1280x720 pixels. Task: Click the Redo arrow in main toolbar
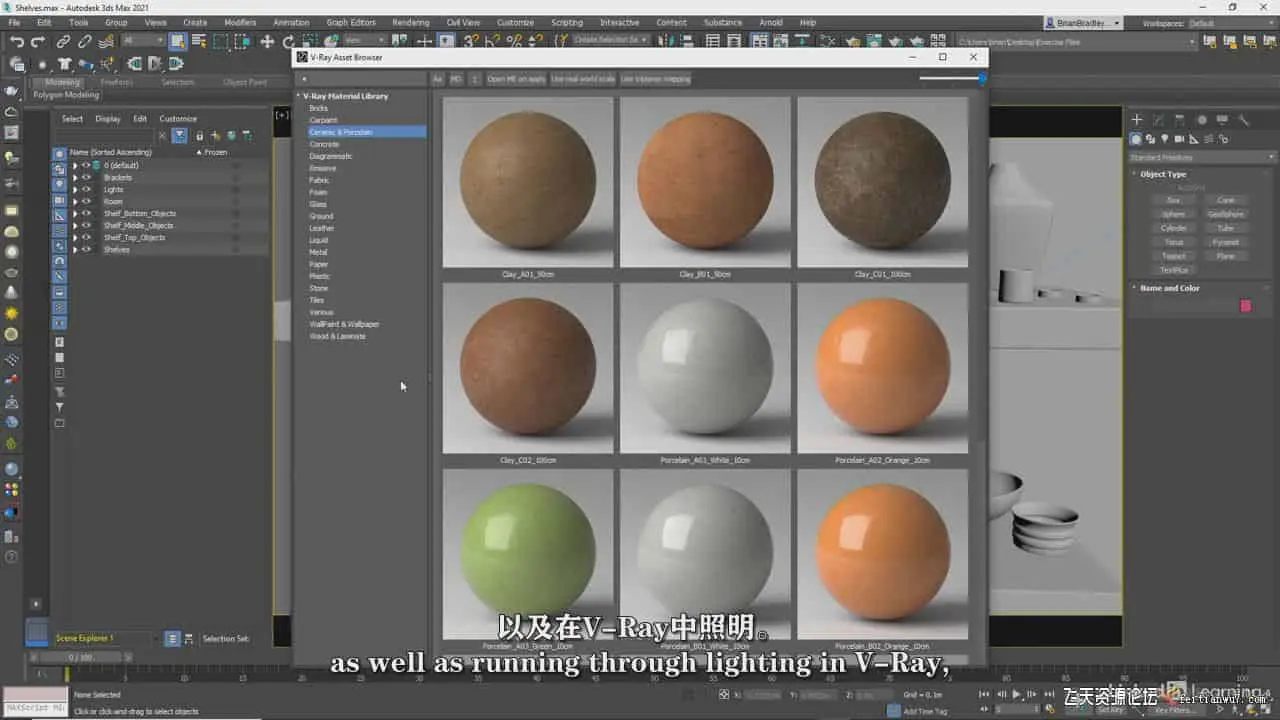(x=38, y=41)
